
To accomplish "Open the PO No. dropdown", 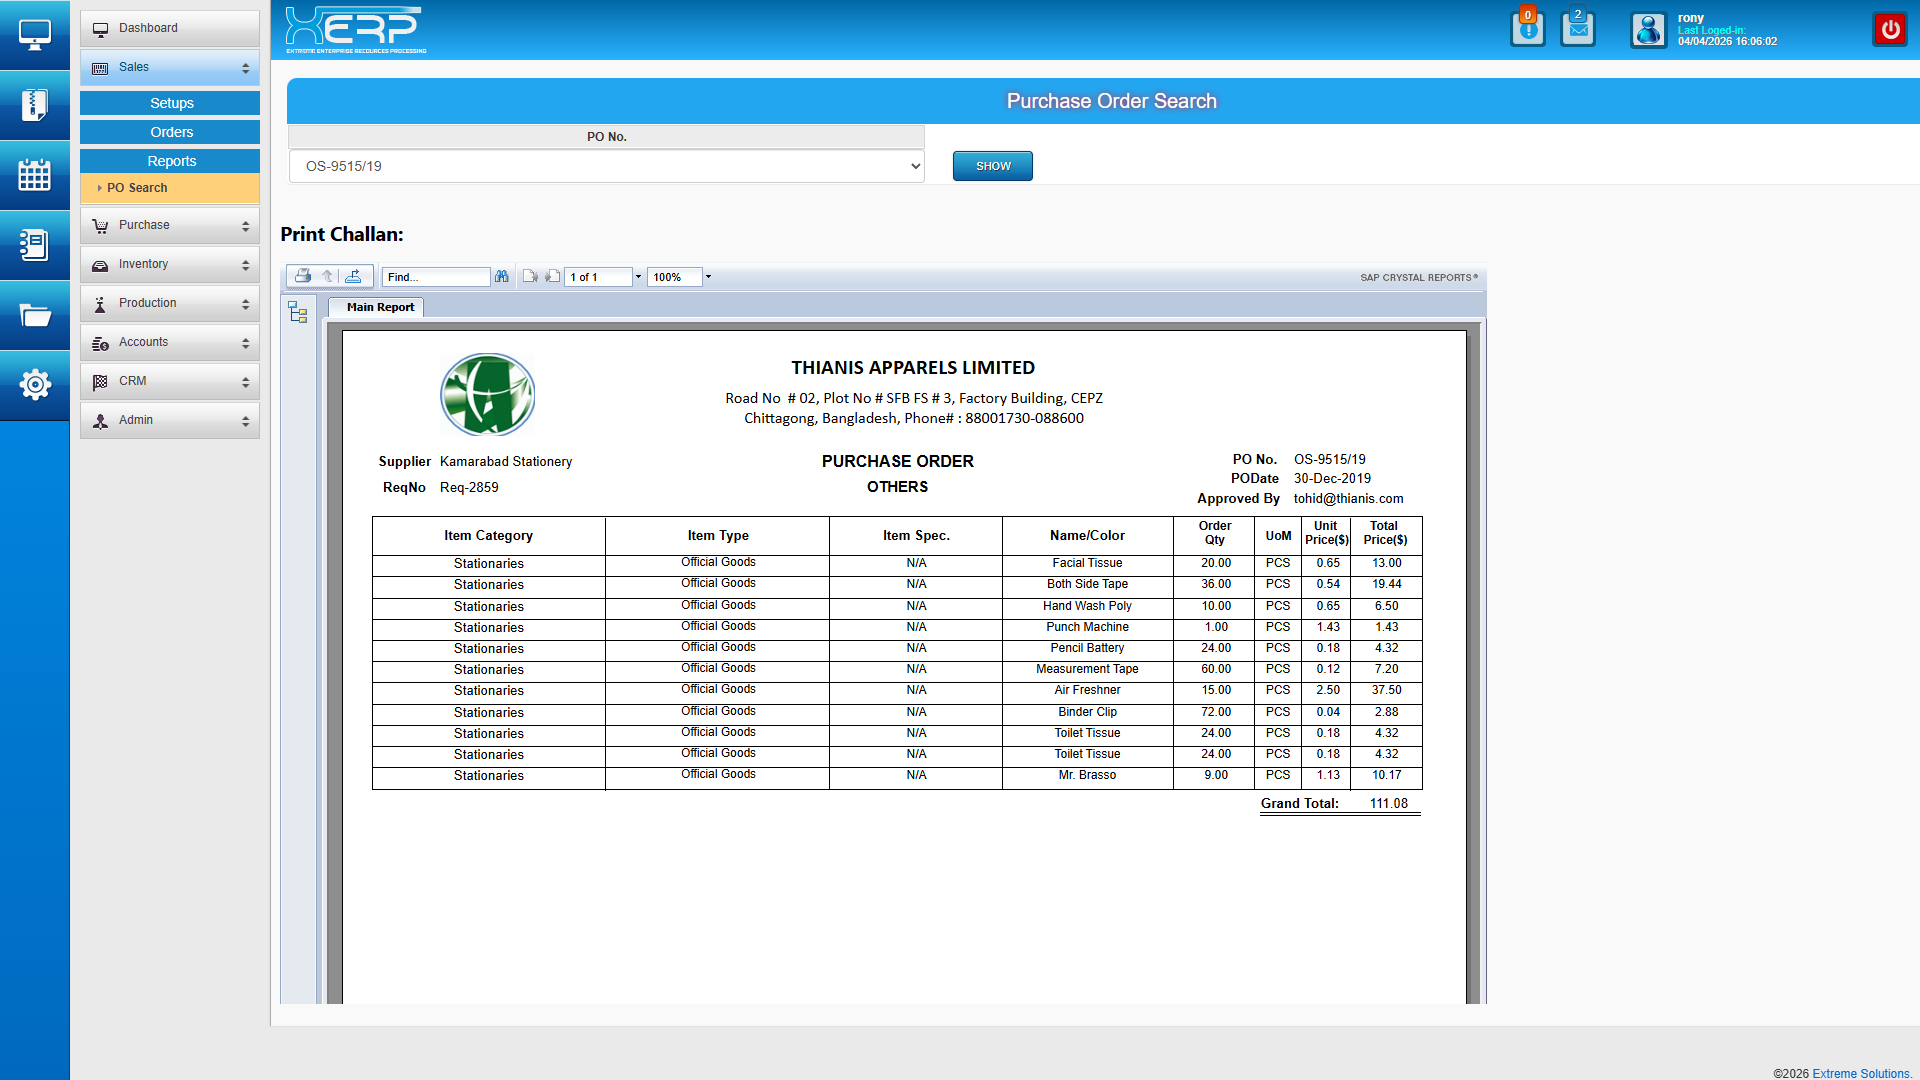I will (606, 166).
